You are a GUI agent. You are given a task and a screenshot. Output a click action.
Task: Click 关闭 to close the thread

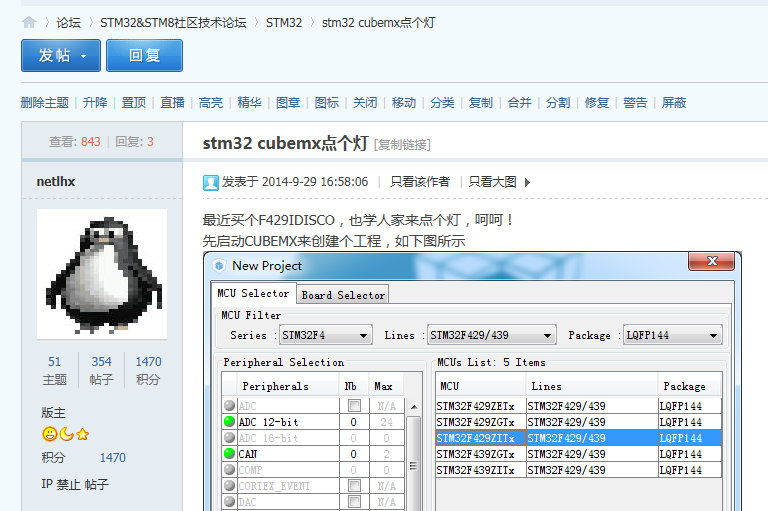[x=365, y=102]
